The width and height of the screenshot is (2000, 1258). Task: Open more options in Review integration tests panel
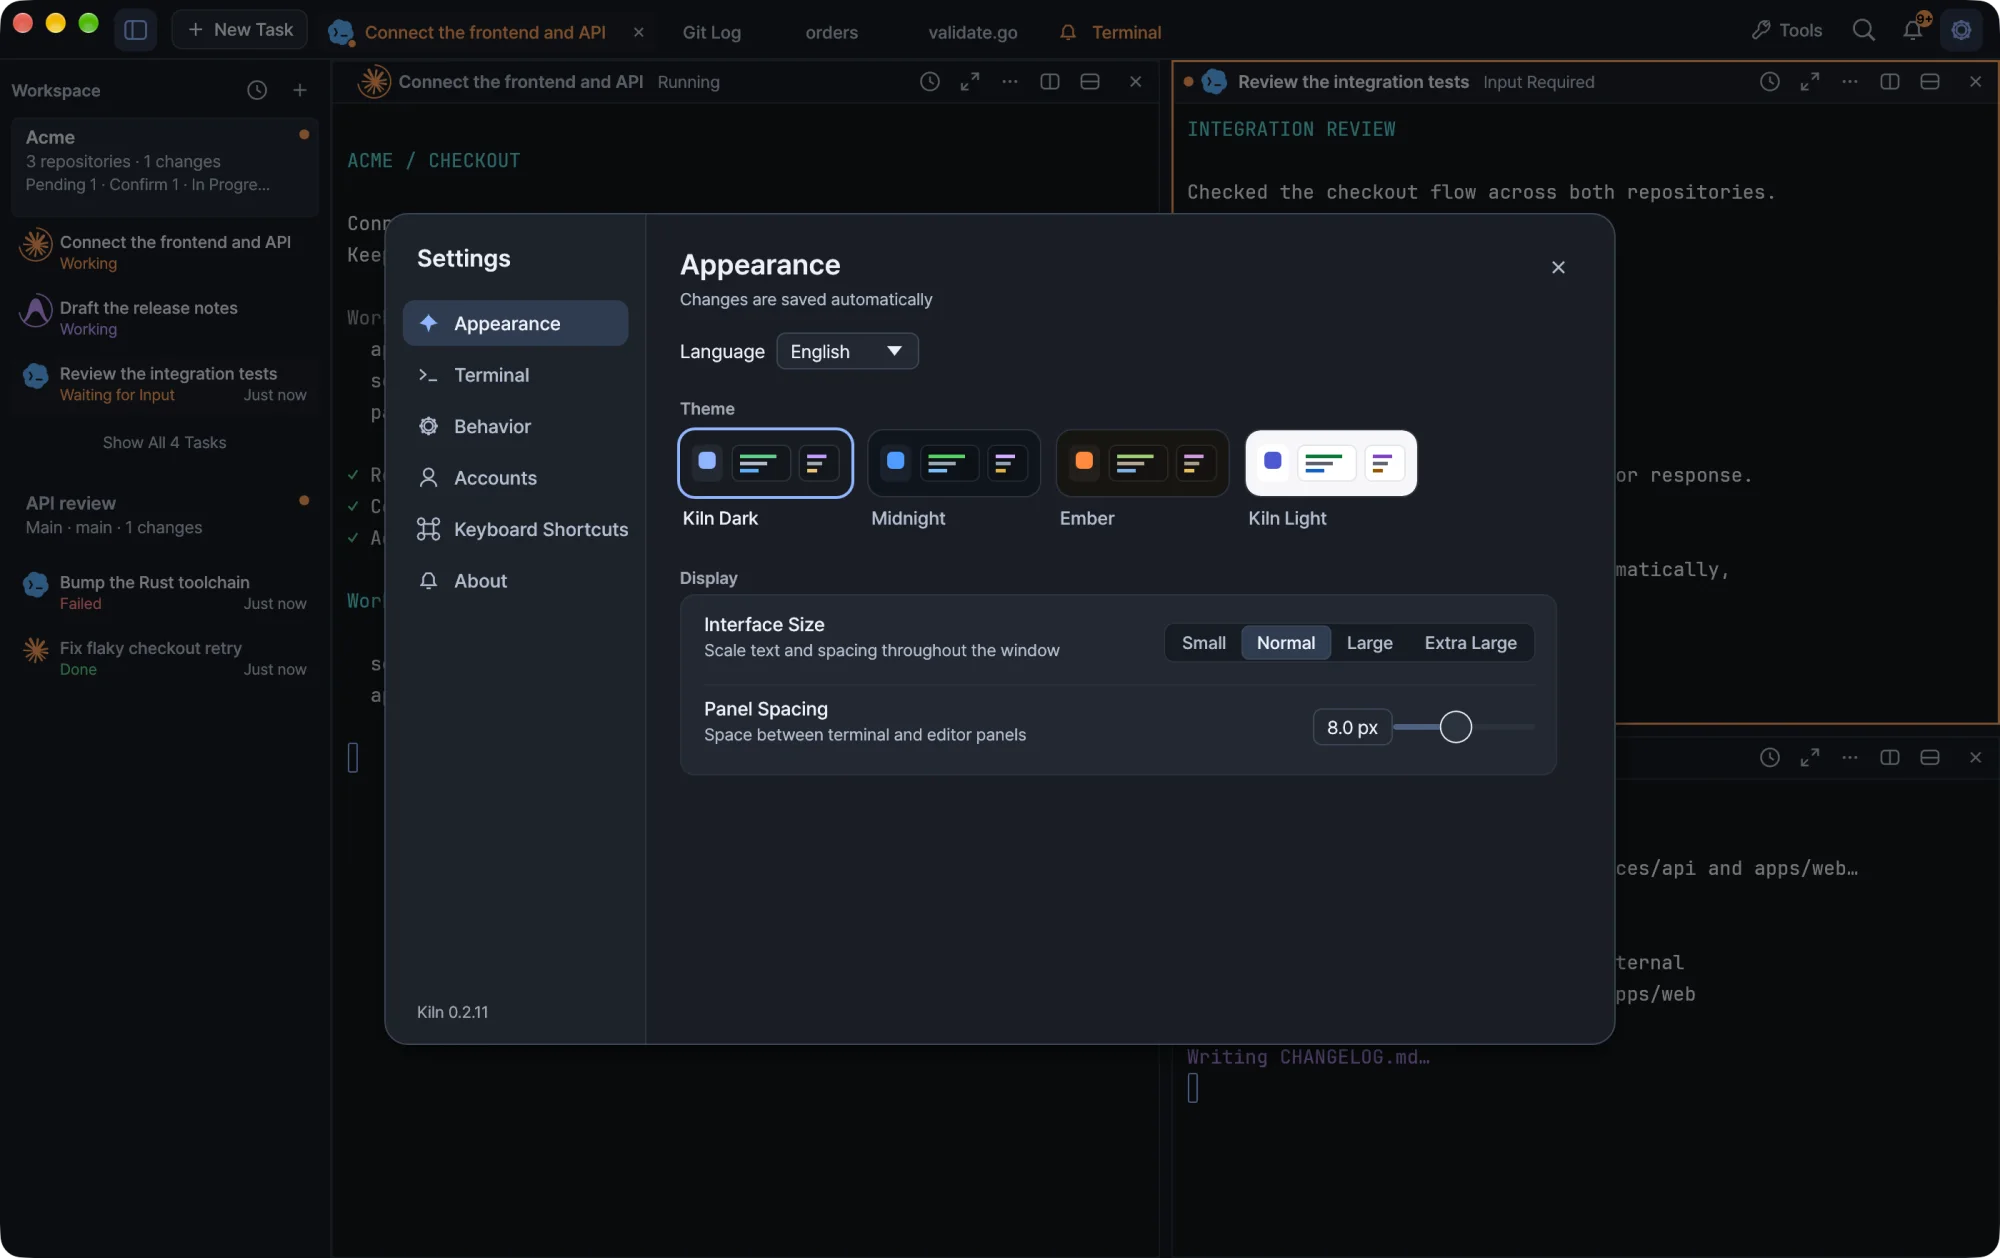(1850, 82)
